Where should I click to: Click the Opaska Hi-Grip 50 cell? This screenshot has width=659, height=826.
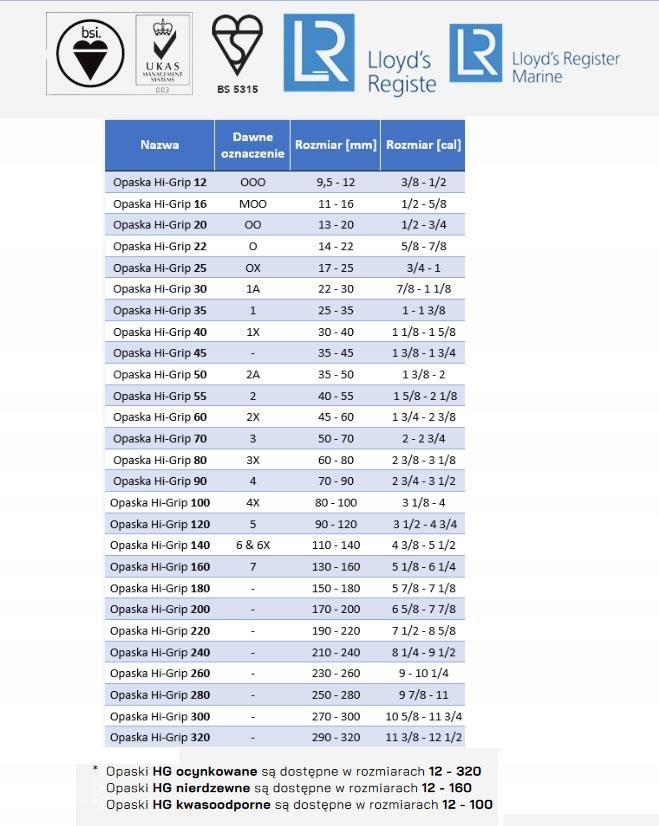(x=160, y=374)
